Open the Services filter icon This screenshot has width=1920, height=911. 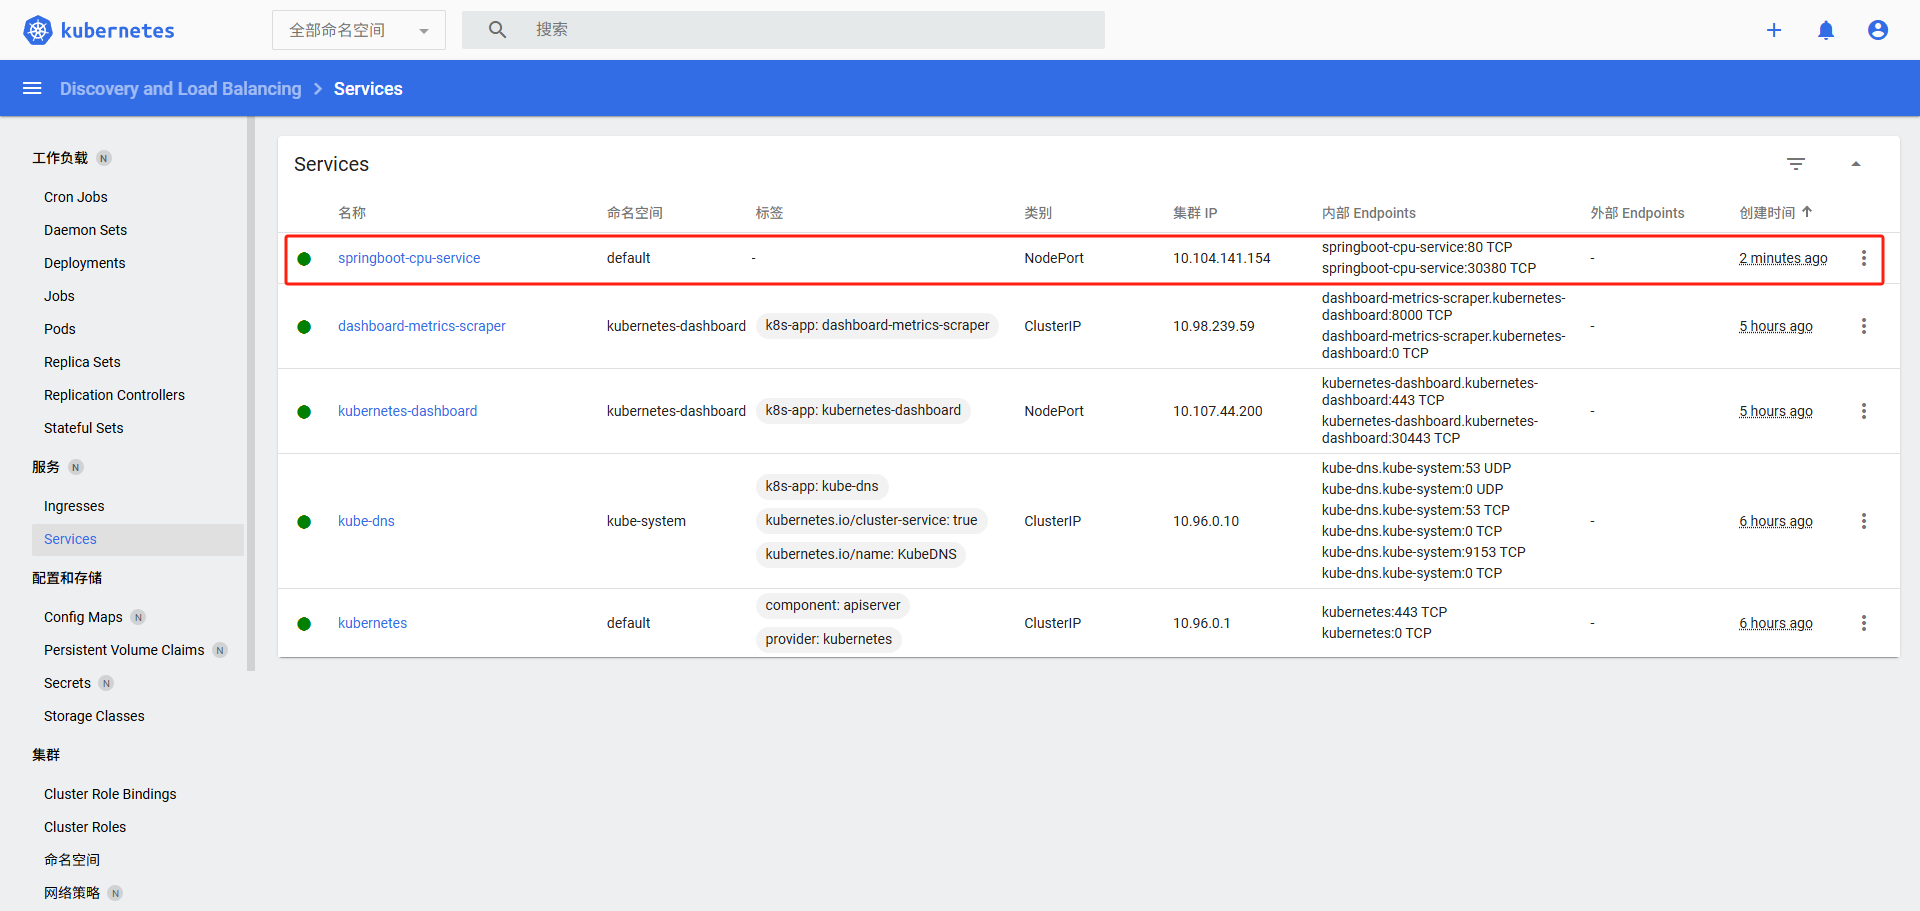pos(1796,164)
